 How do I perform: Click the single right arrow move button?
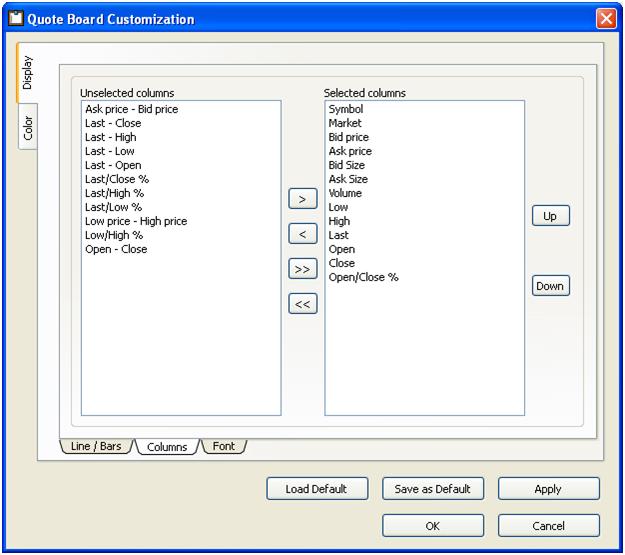click(302, 199)
